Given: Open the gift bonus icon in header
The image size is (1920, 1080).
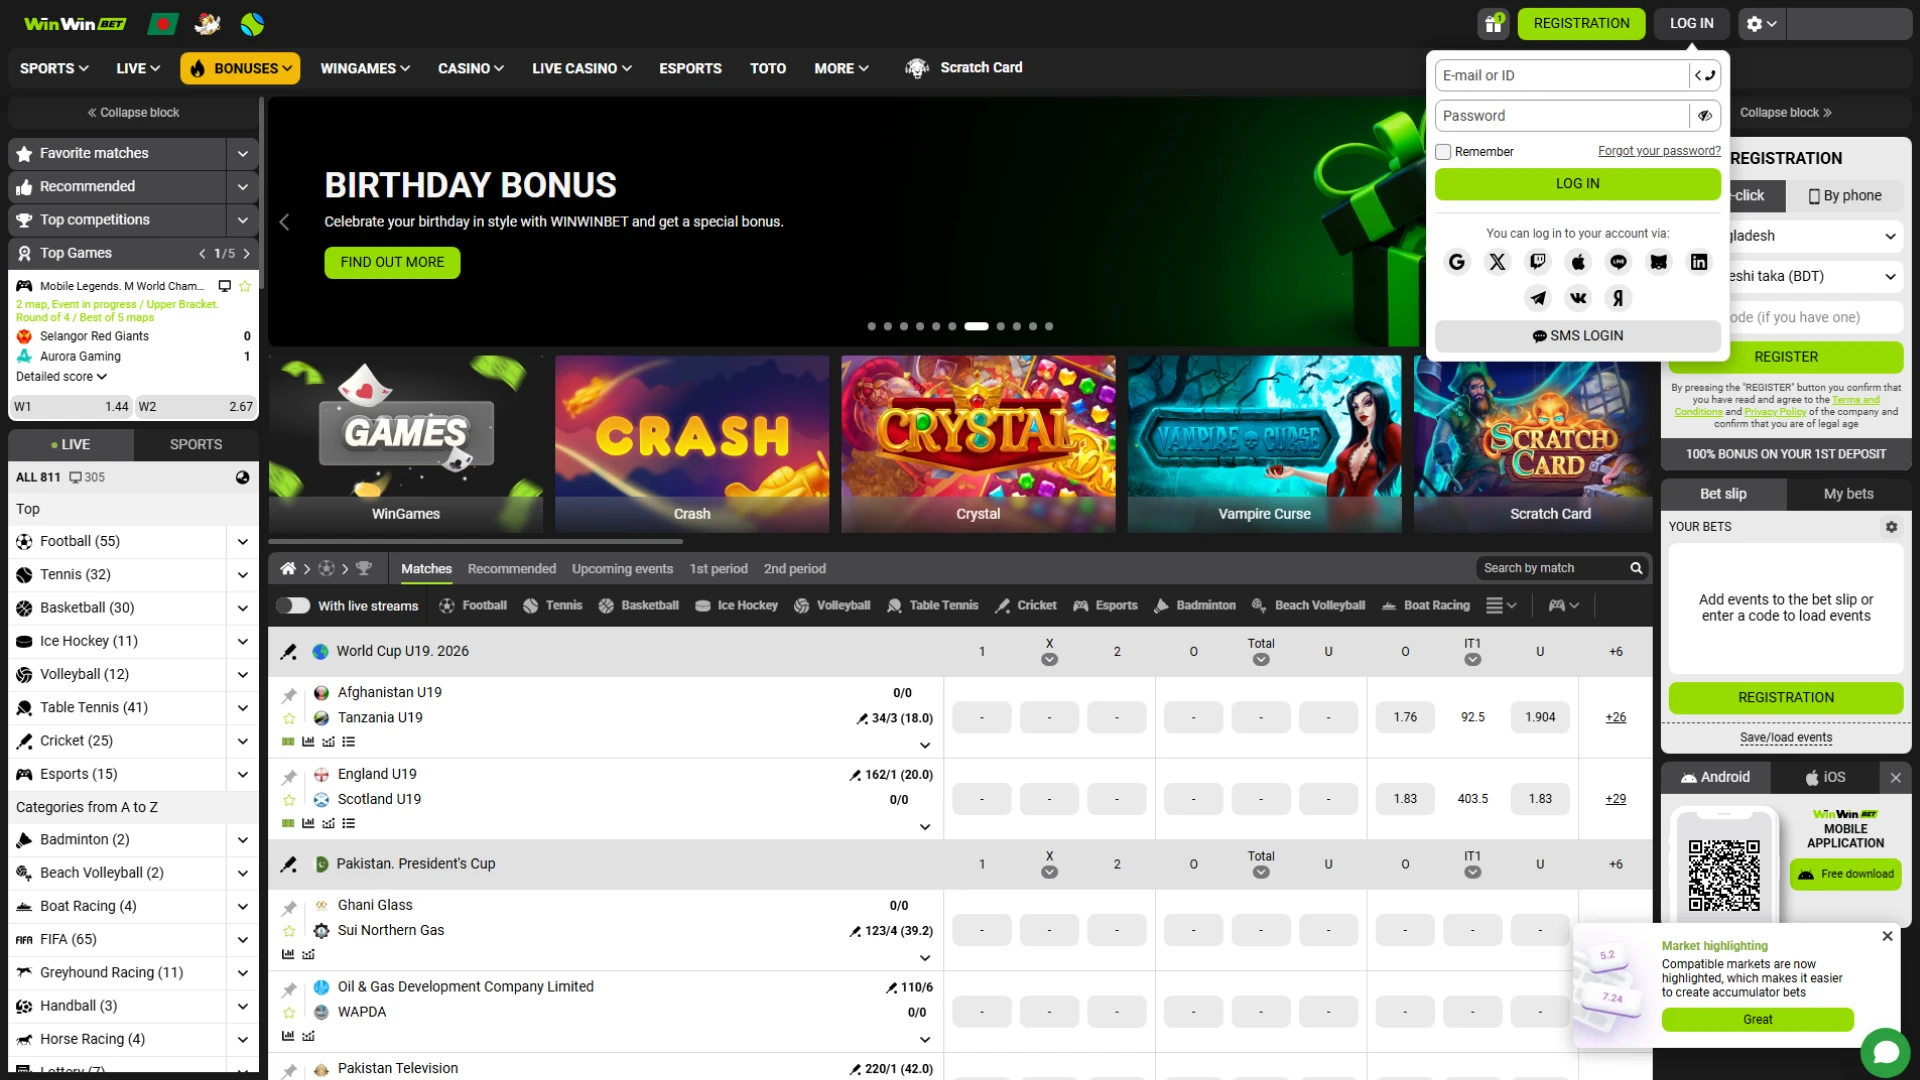Looking at the screenshot, I should [1493, 24].
